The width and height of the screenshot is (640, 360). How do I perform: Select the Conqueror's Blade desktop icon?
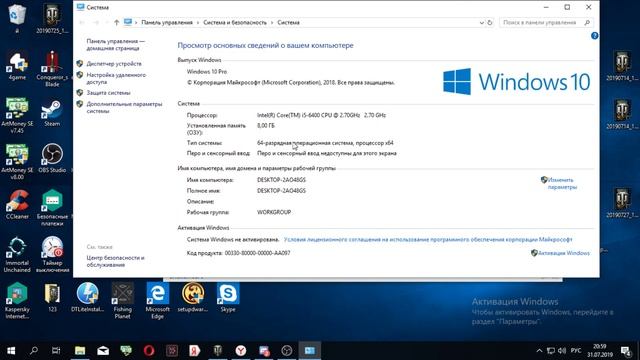pyautogui.click(x=52, y=69)
